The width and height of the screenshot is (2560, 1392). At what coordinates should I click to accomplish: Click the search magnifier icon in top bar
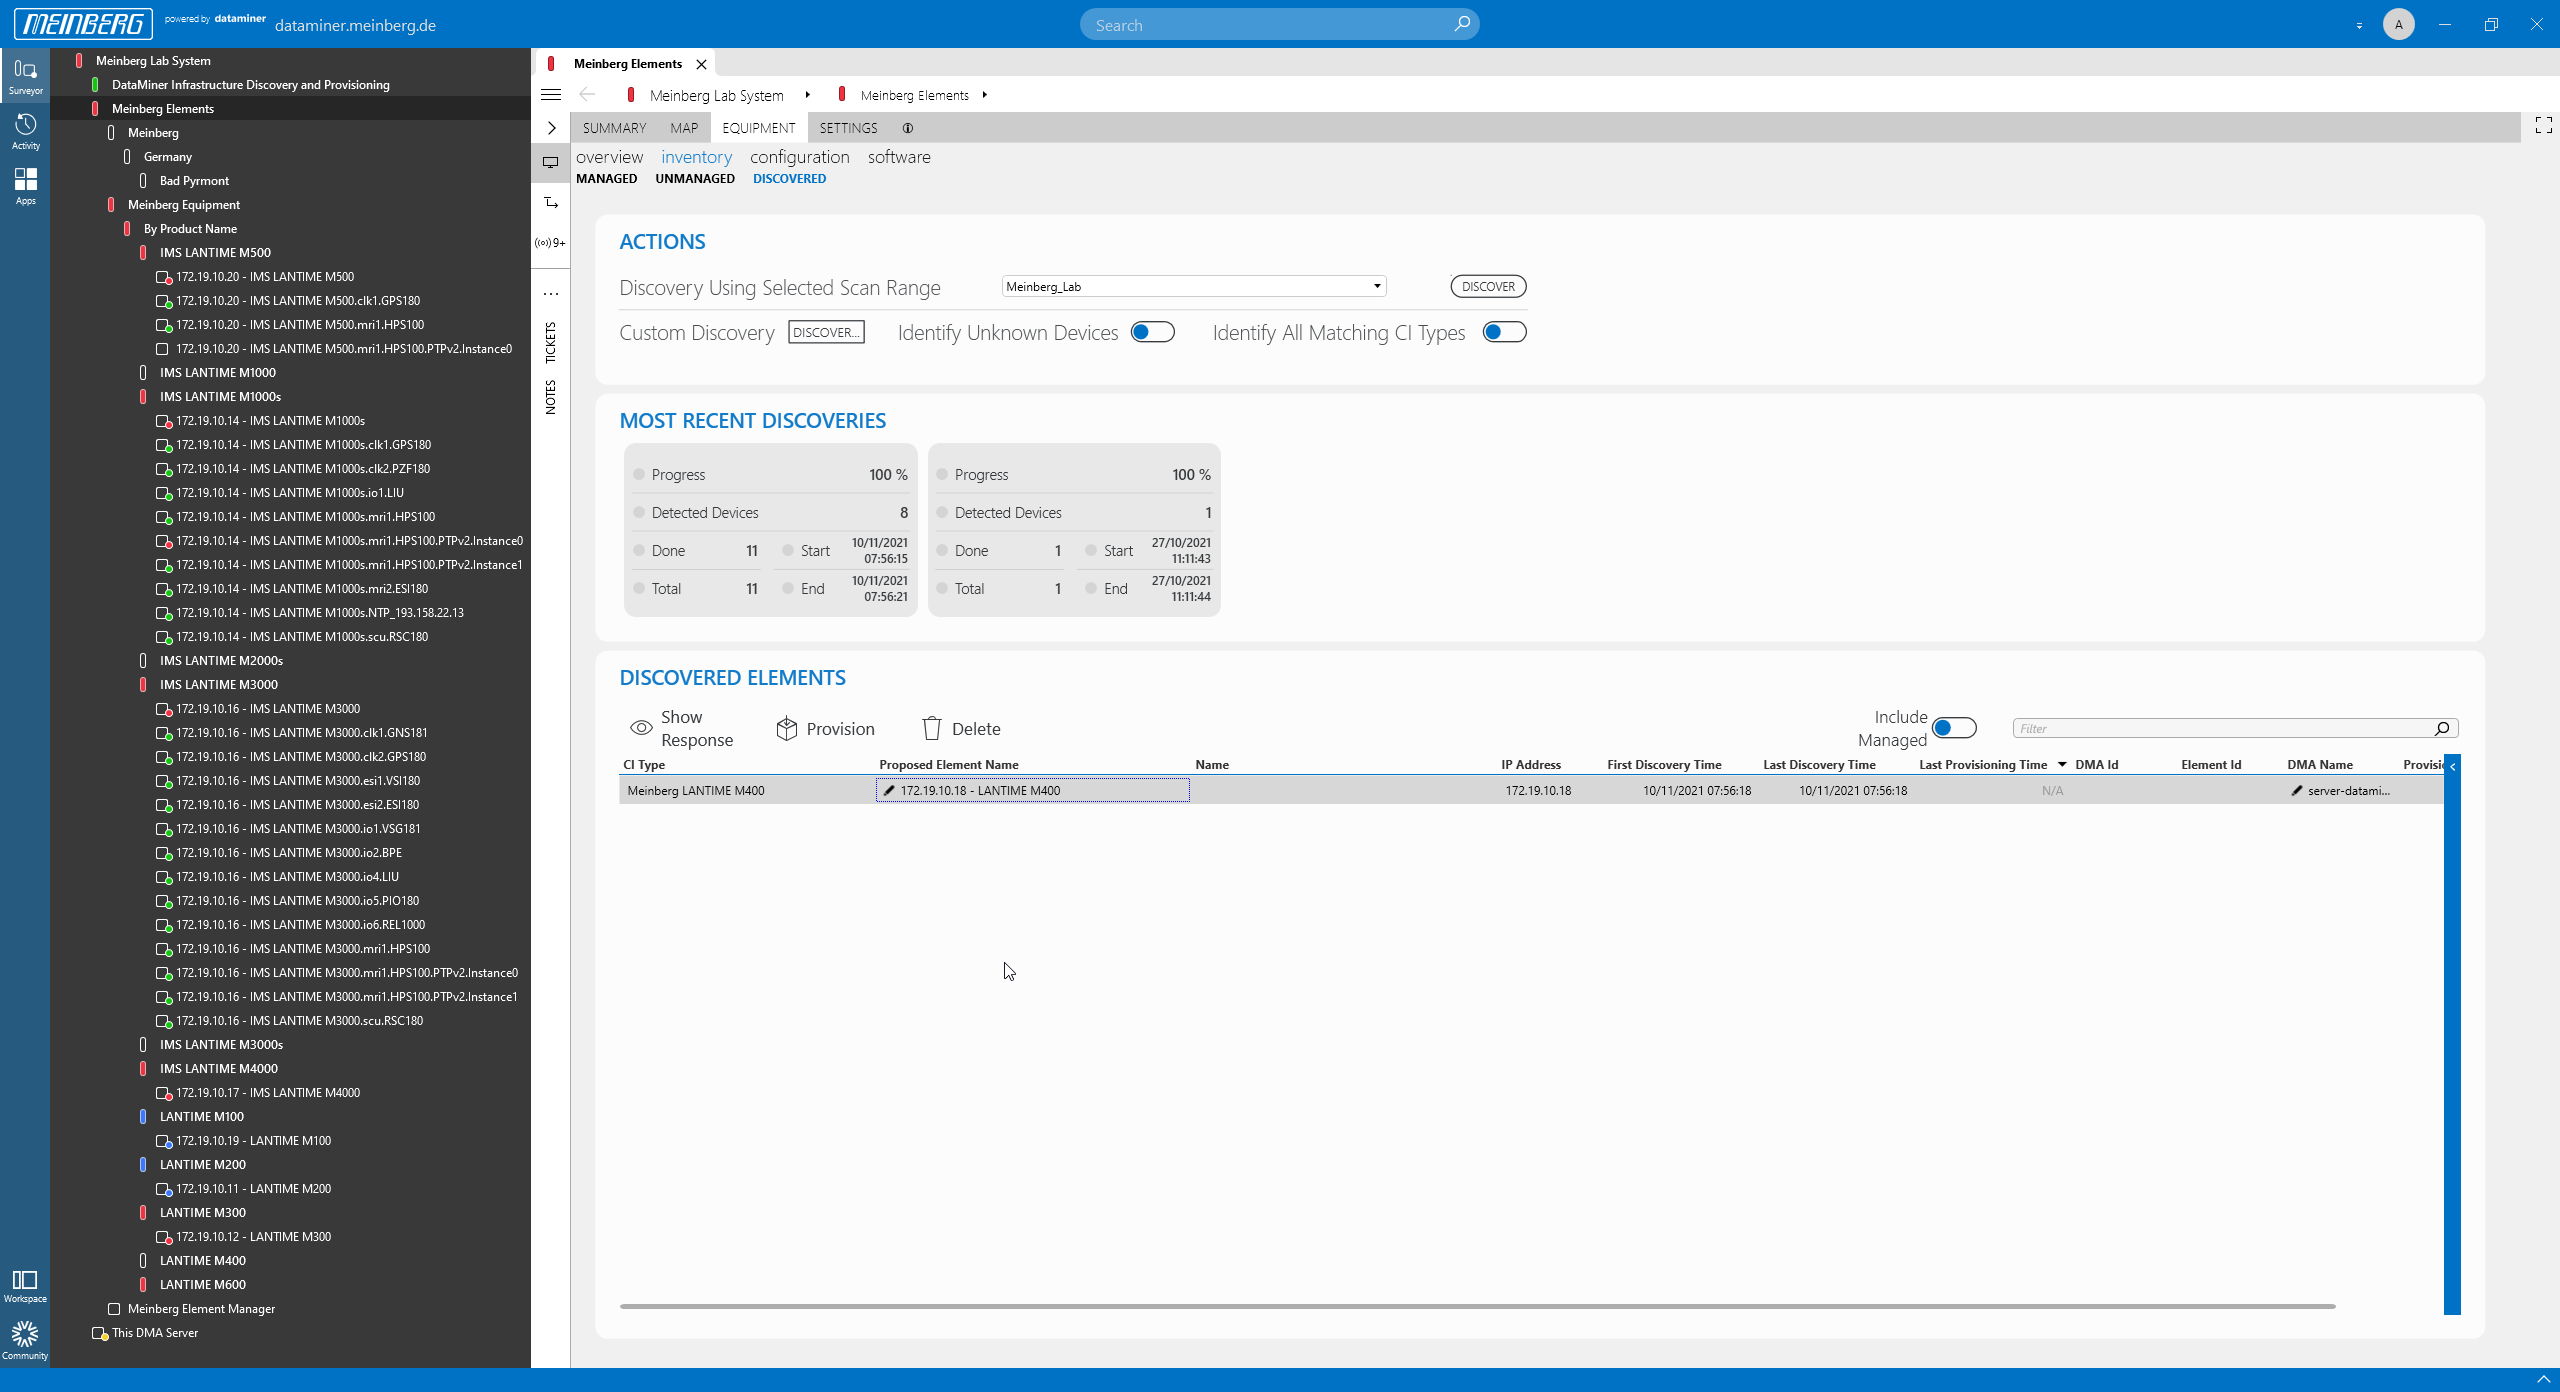click(x=1461, y=24)
